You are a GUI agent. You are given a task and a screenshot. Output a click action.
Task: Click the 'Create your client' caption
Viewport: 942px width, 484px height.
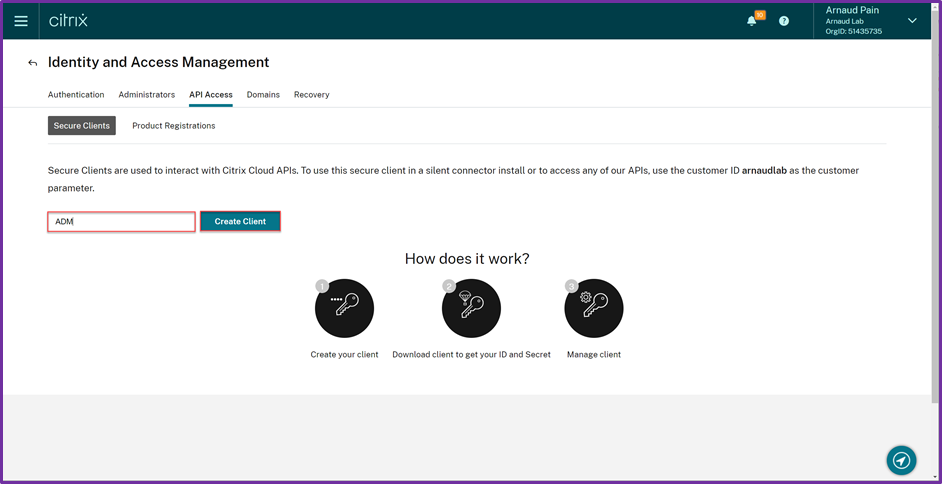coord(344,355)
